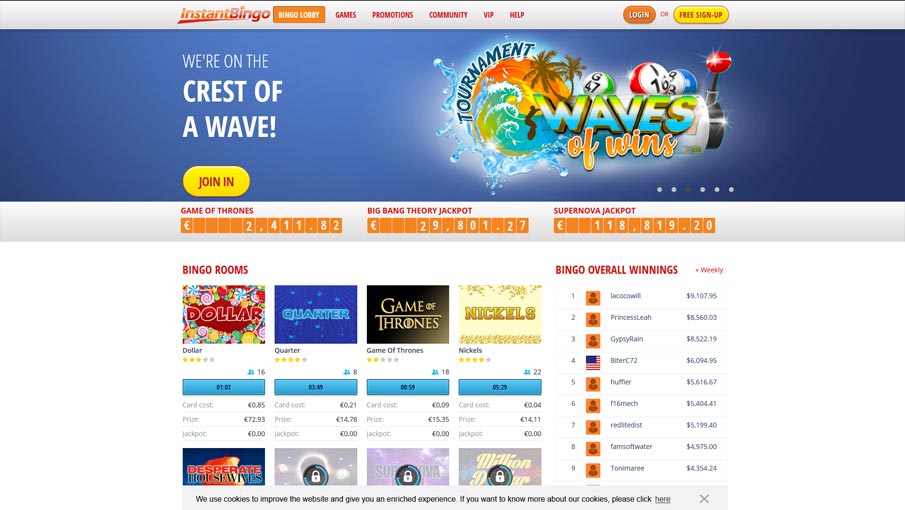Follow the cookie info 'here' link
The height and width of the screenshot is (510, 905).
[663, 499]
